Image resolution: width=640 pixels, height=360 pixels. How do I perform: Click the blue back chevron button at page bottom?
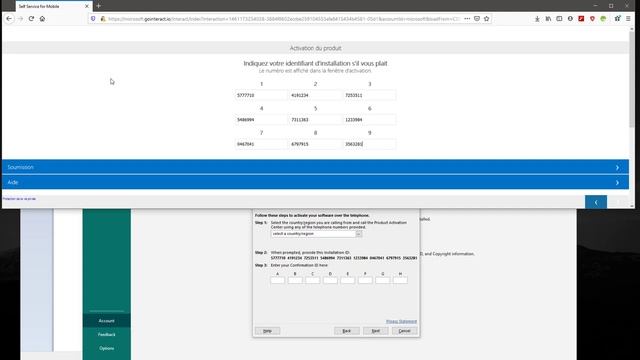pos(596,202)
